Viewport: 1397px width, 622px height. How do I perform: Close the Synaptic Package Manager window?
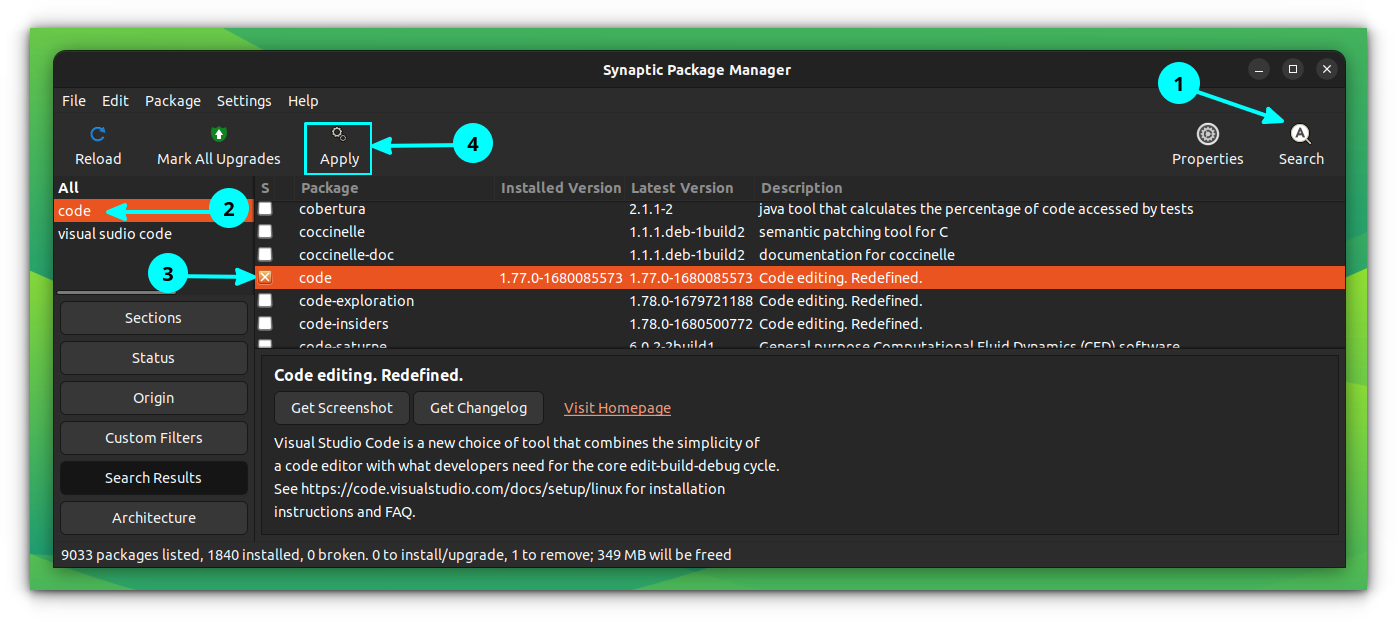click(1327, 69)
